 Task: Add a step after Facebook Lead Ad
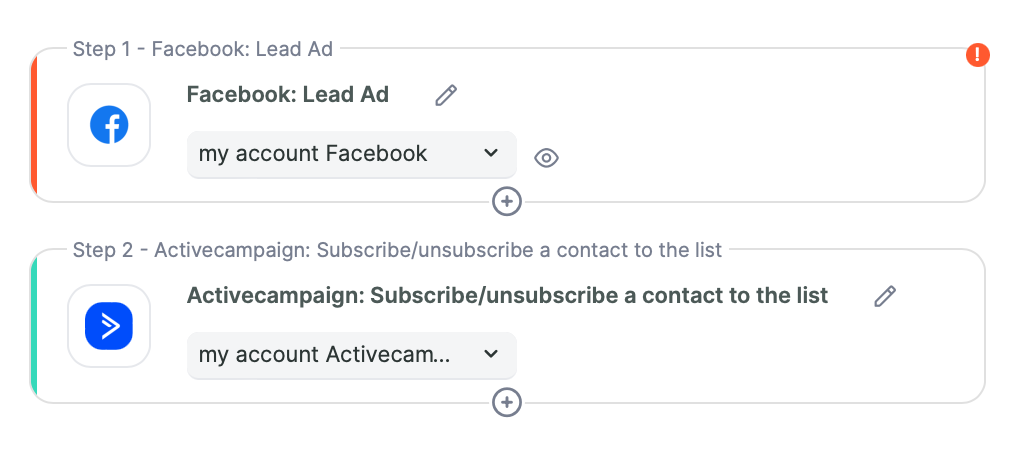(x=507, y=202)
